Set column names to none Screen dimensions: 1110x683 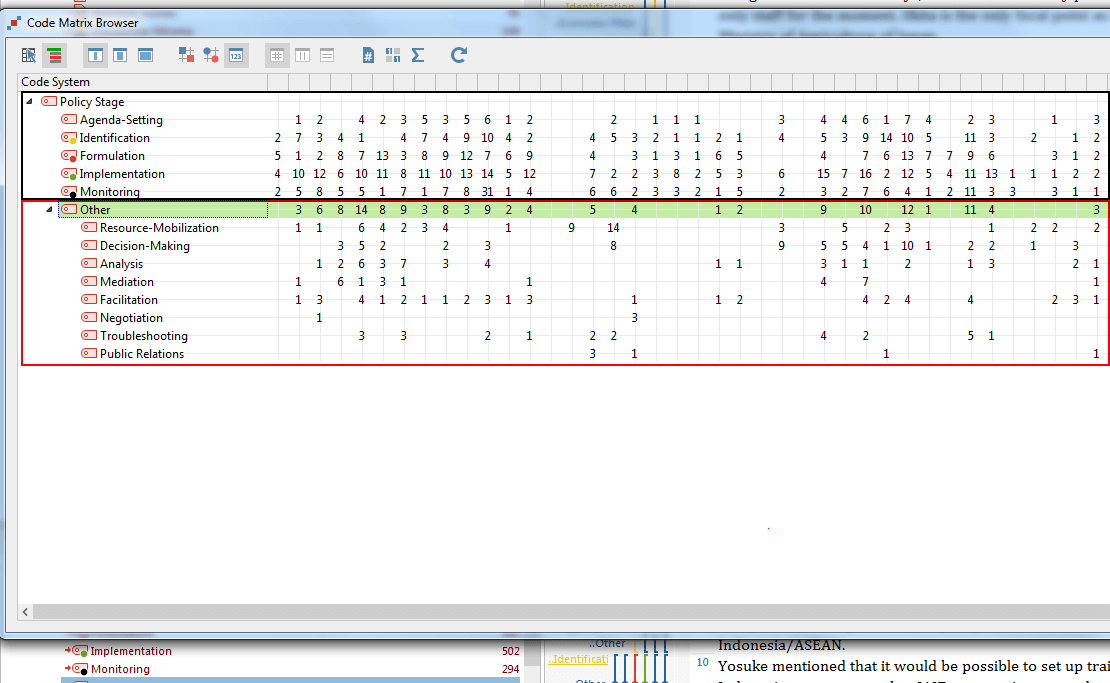click(x=95, y=55)
